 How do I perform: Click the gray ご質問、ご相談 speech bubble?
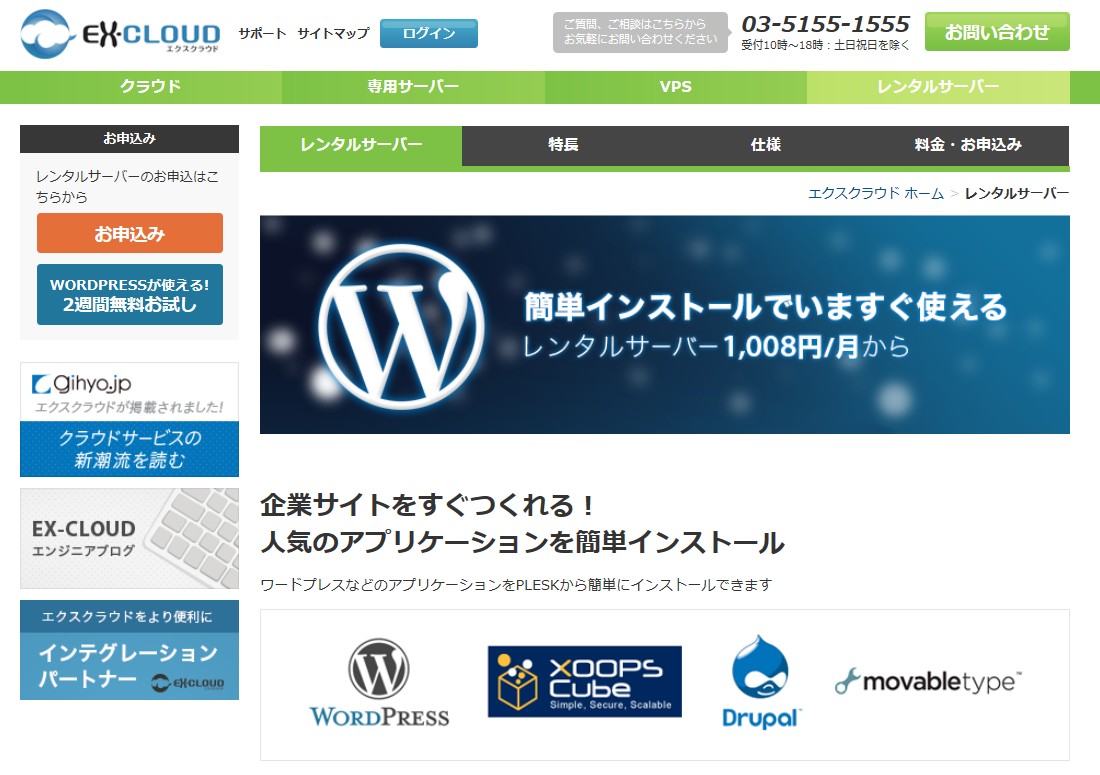click(640, 32)
